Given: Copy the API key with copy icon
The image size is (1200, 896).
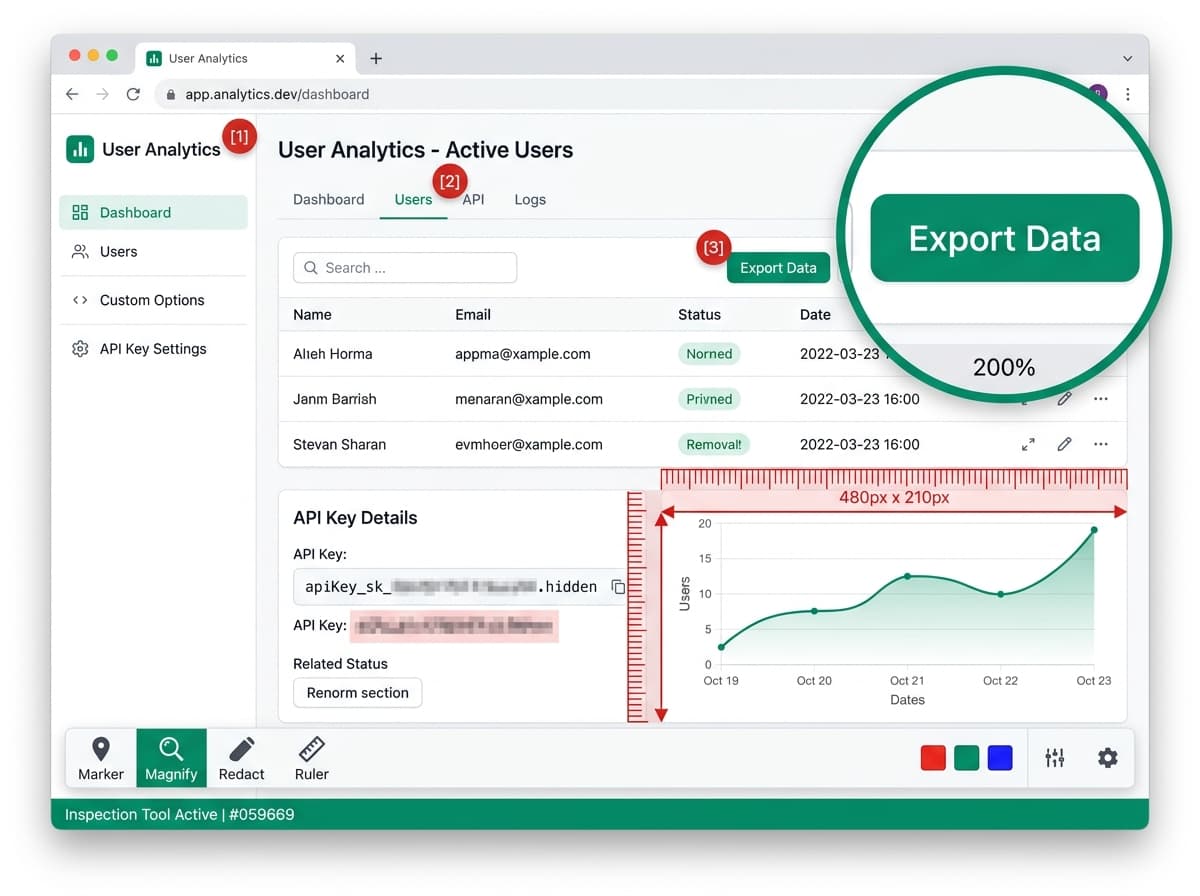Looking at the screenshot, I should click(618, 587).
